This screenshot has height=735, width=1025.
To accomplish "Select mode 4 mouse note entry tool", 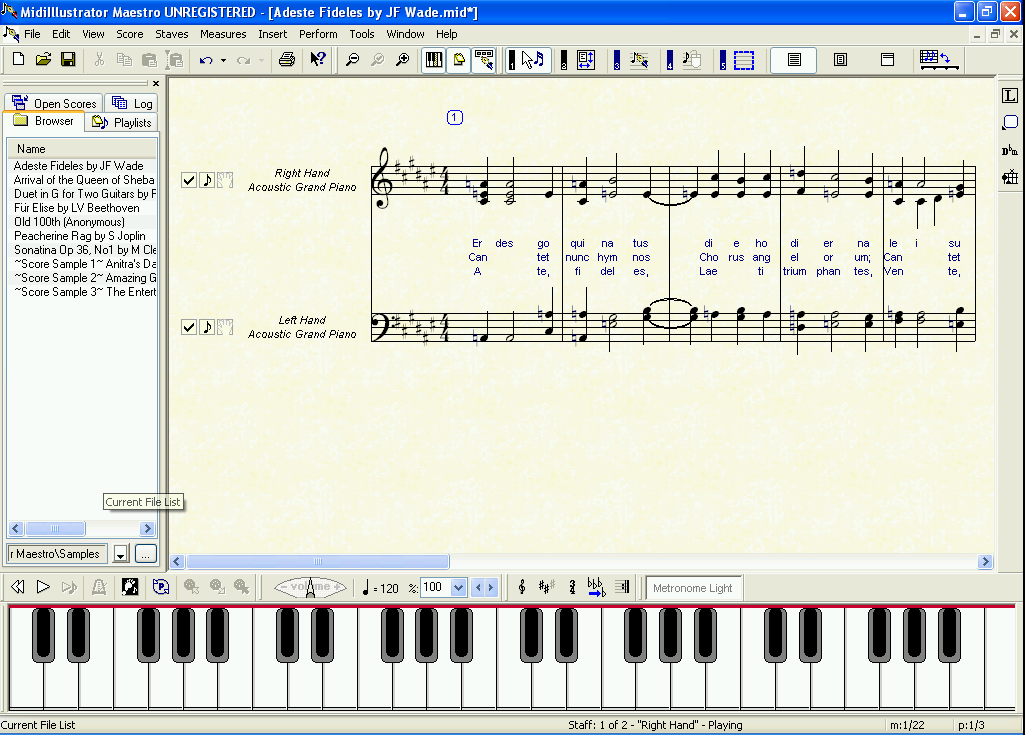I will pos(684,60).
